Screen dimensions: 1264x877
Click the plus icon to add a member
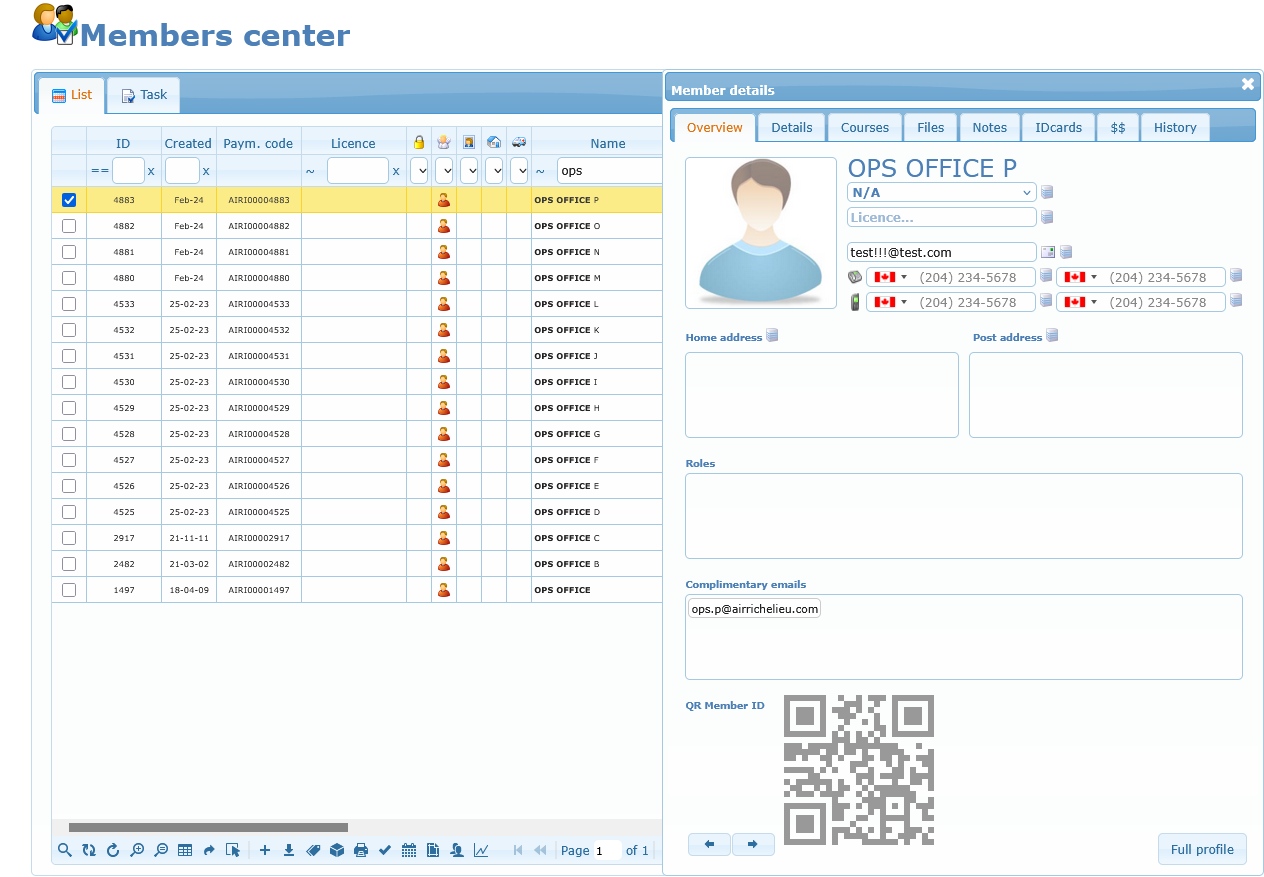pyautogui.click(x=265, y=850)
